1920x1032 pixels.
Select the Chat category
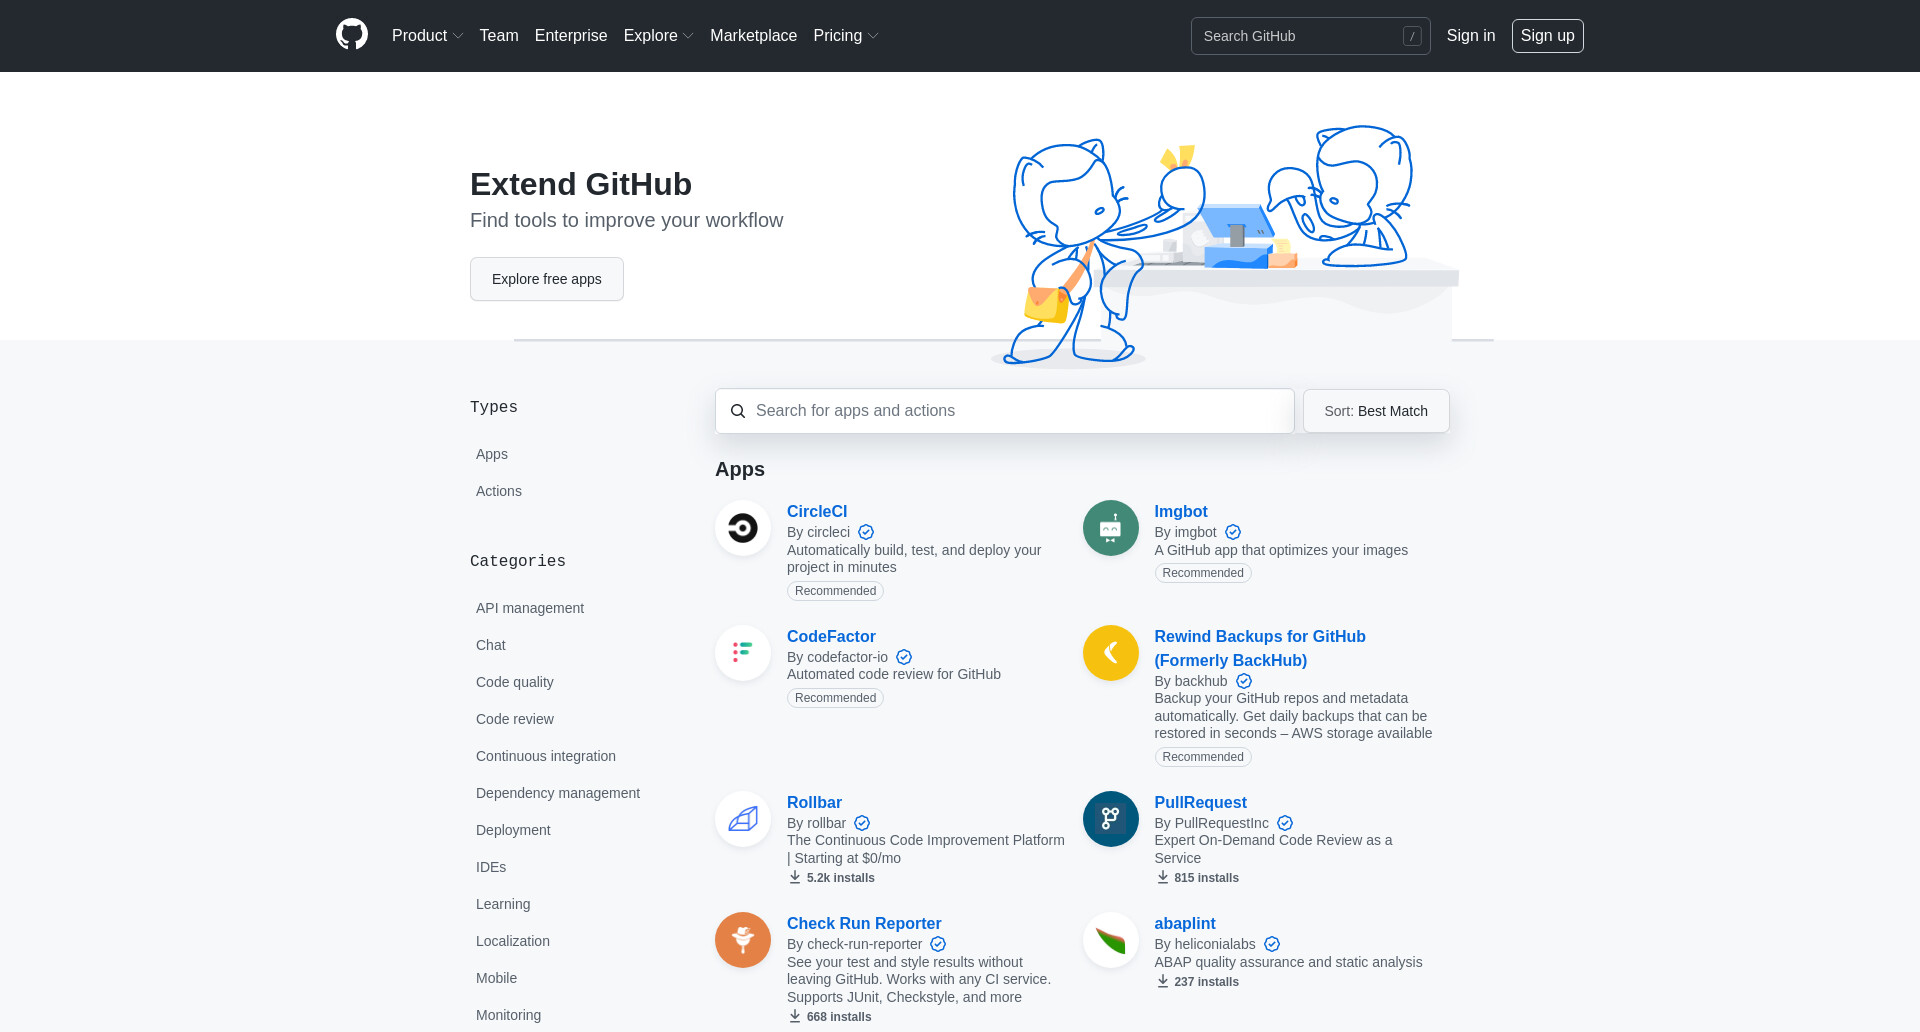(491, 645)
